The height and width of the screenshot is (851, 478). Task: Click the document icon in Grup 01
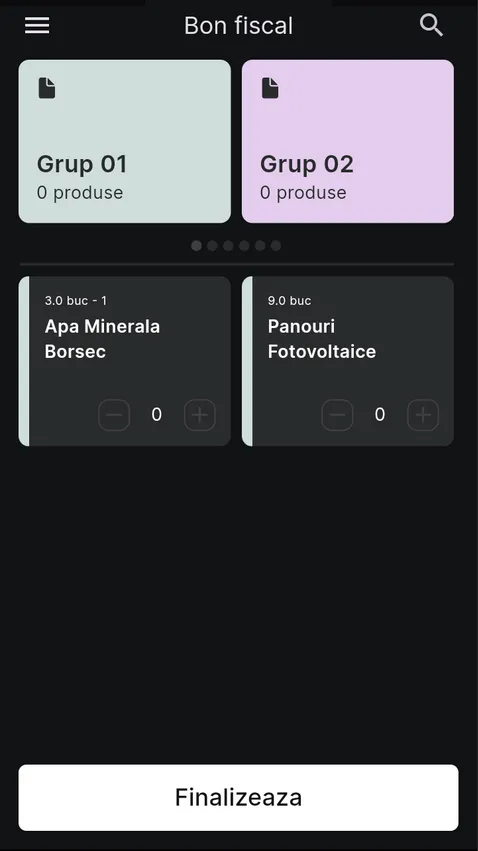coord(47,88)
